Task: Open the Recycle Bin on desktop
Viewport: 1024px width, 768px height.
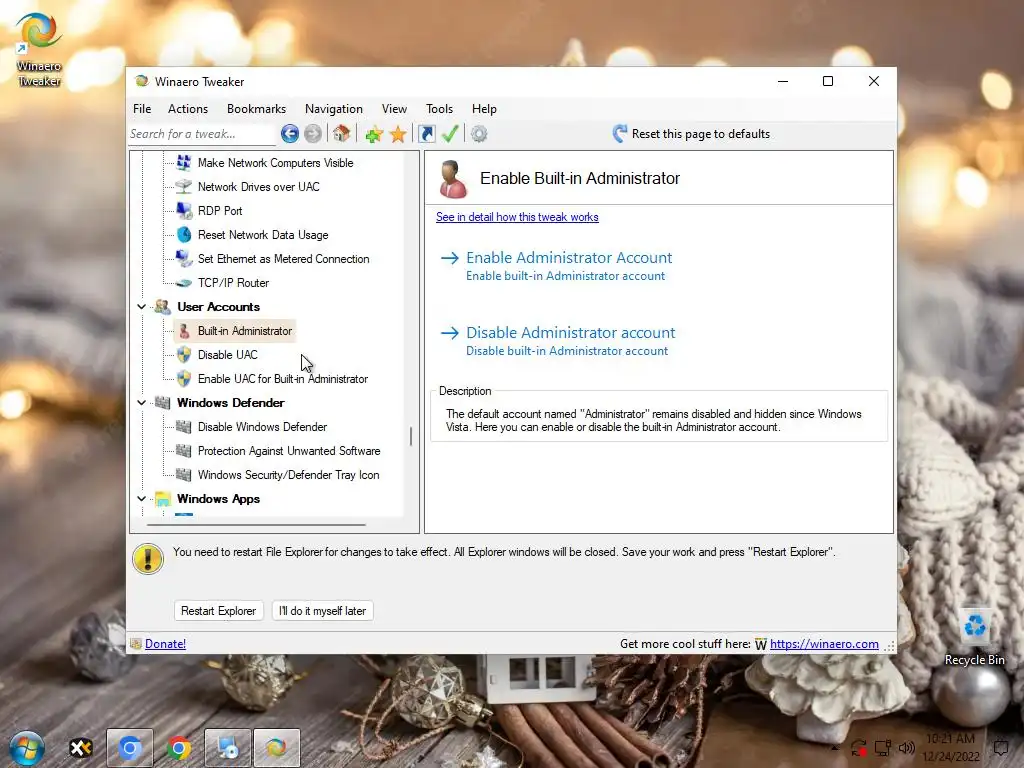Action: point(974,638)
